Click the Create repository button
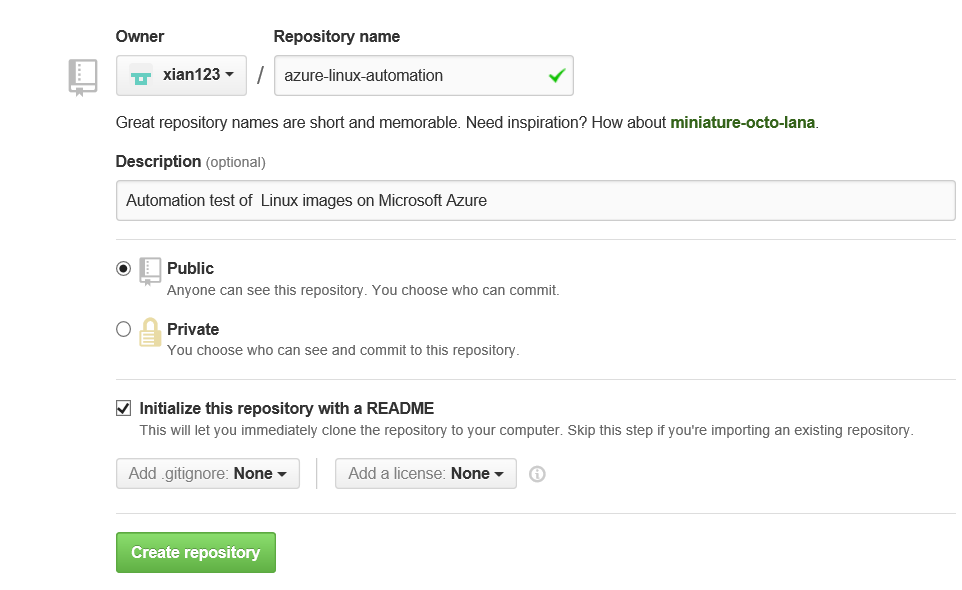The height and width of the screenshot is (590, 962). [196, 553]
